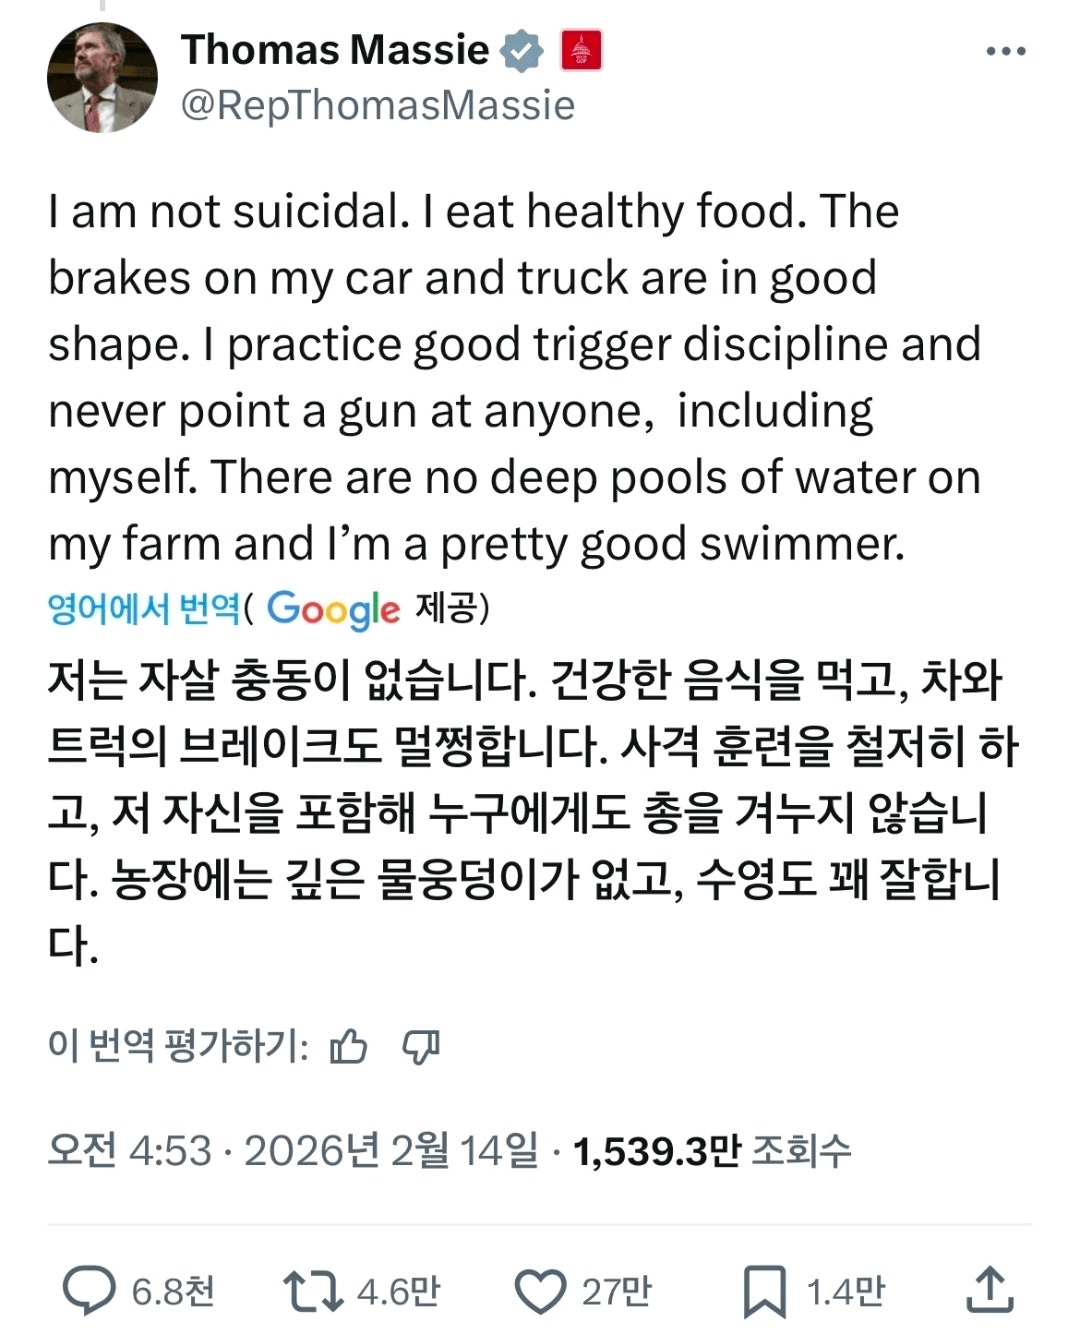Click Thomas Massie's profile avatar photo
1080x1337 pixels.
point(102,78)
